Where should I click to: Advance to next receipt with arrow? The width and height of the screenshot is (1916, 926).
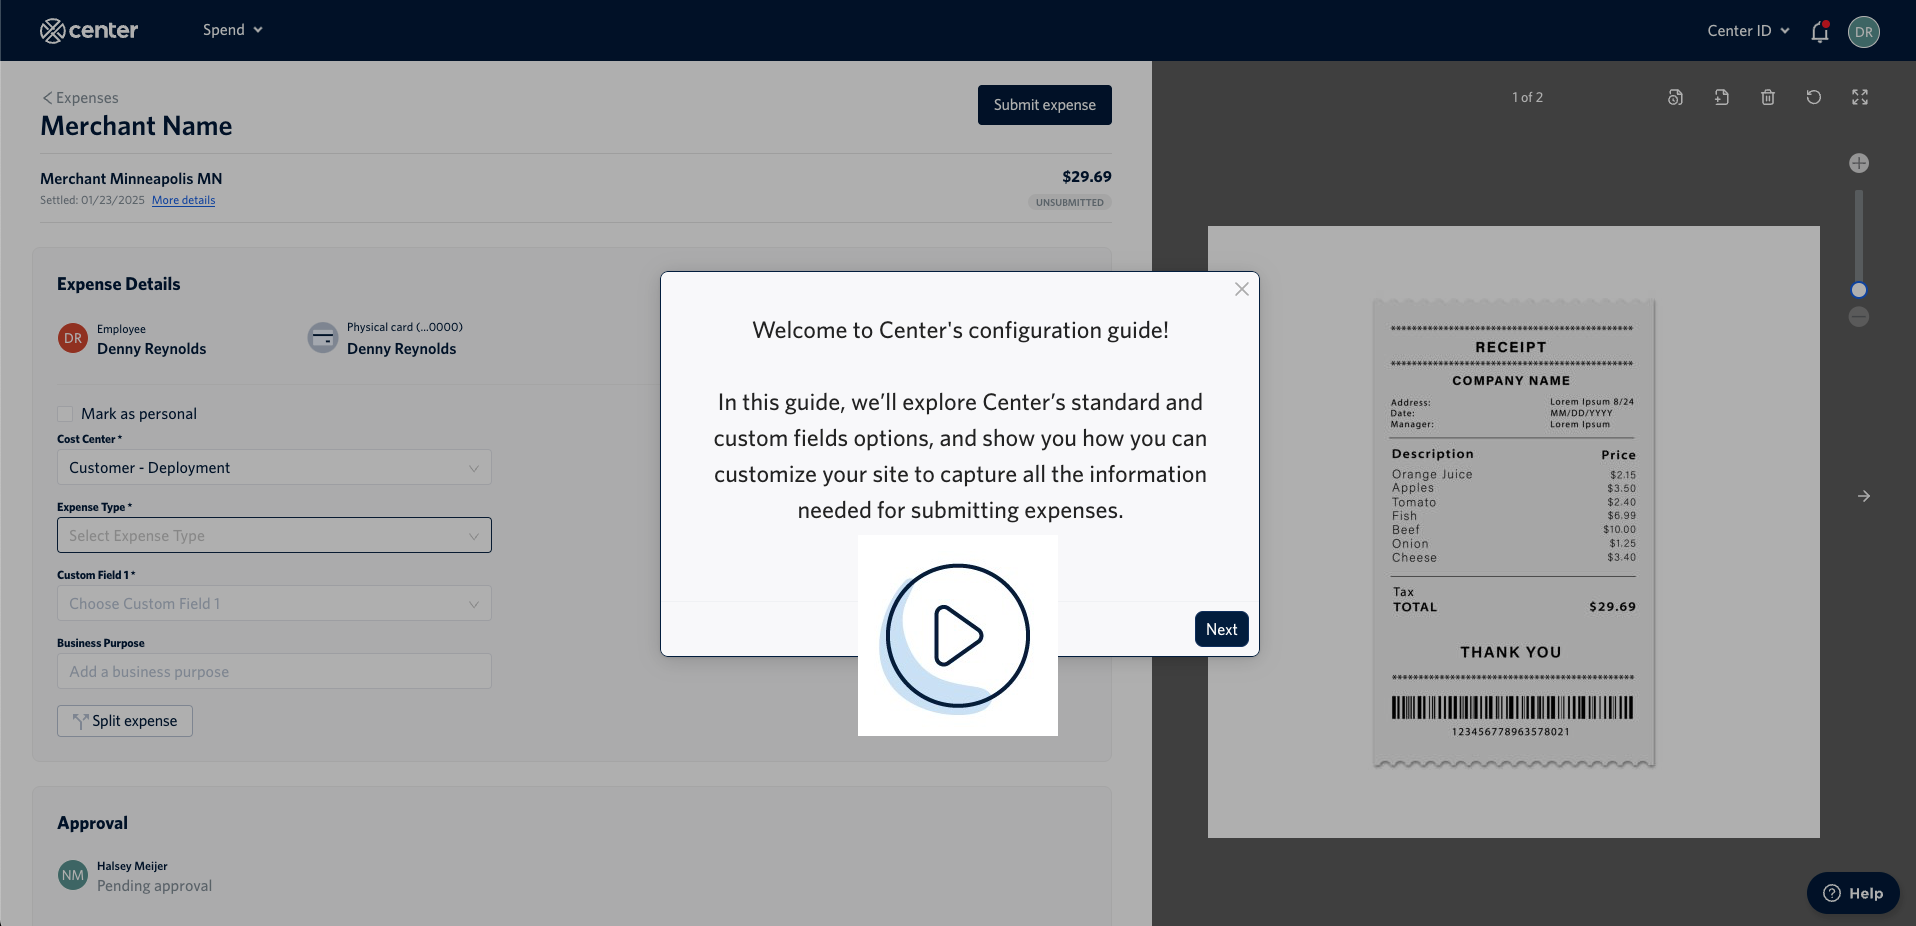pos(1864,495)
